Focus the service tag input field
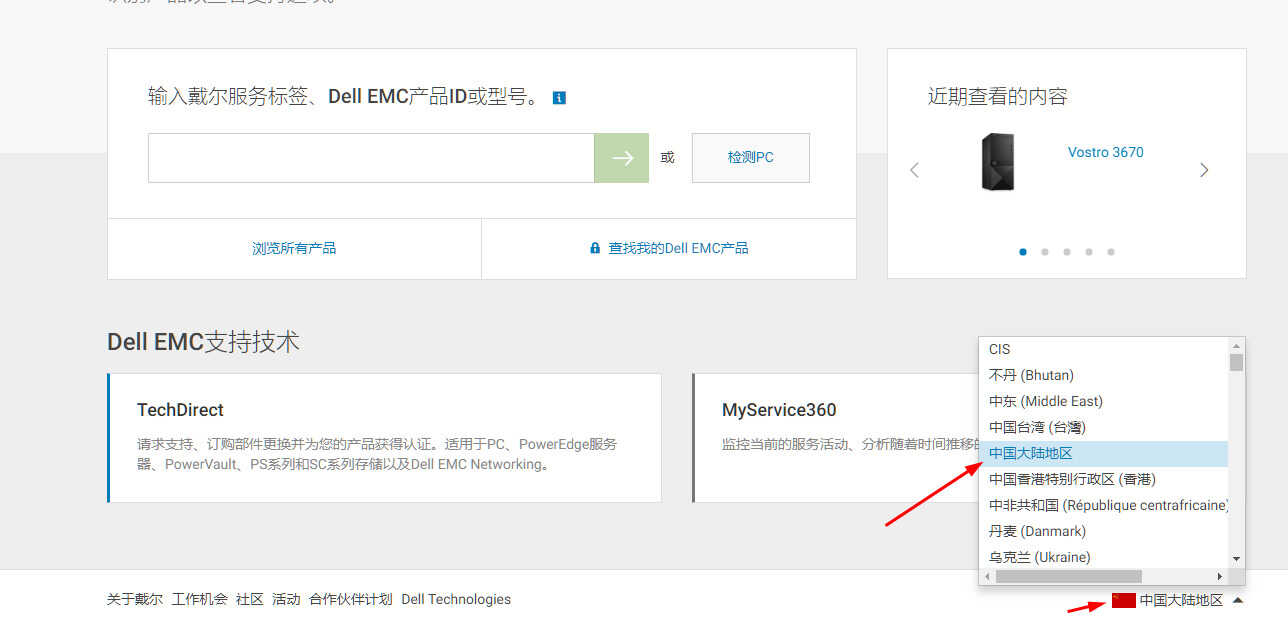The image size is (1288, 620). click(x=371, y=158)
